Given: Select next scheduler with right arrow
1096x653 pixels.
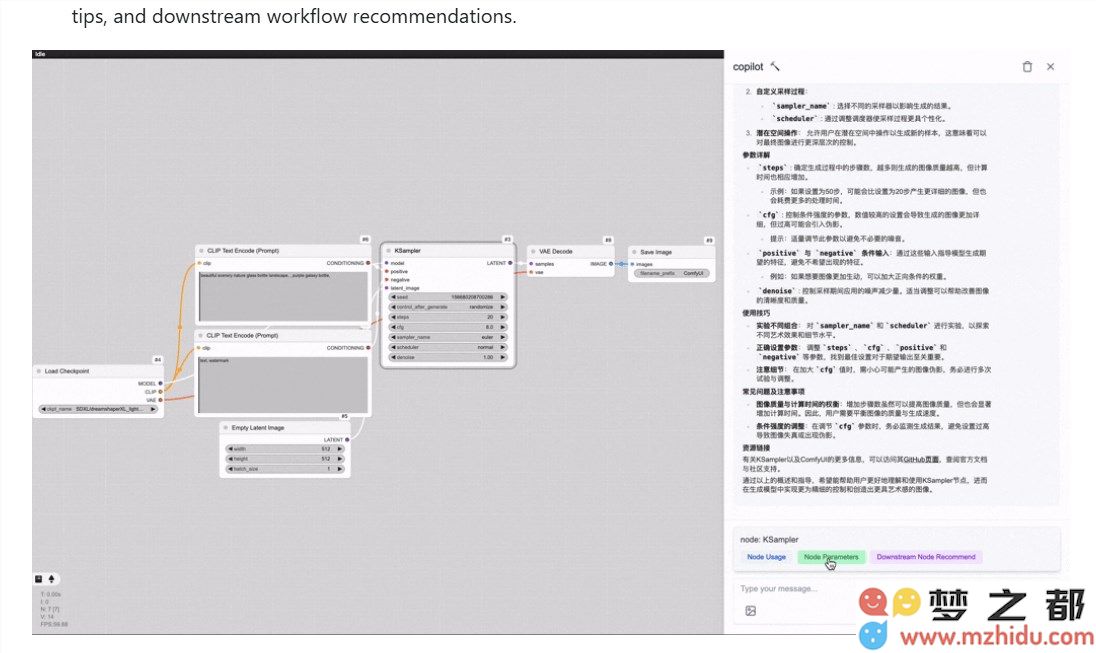Looking at the screenshot, I should pyautogui.click(x=503, y=347).
